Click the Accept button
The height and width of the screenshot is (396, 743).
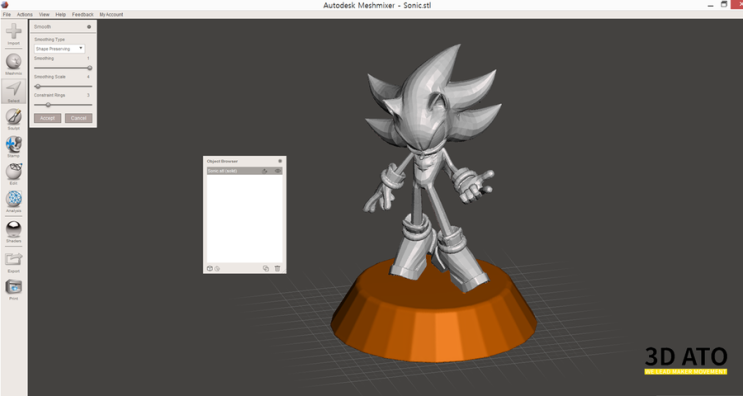(x=47, y=118)
